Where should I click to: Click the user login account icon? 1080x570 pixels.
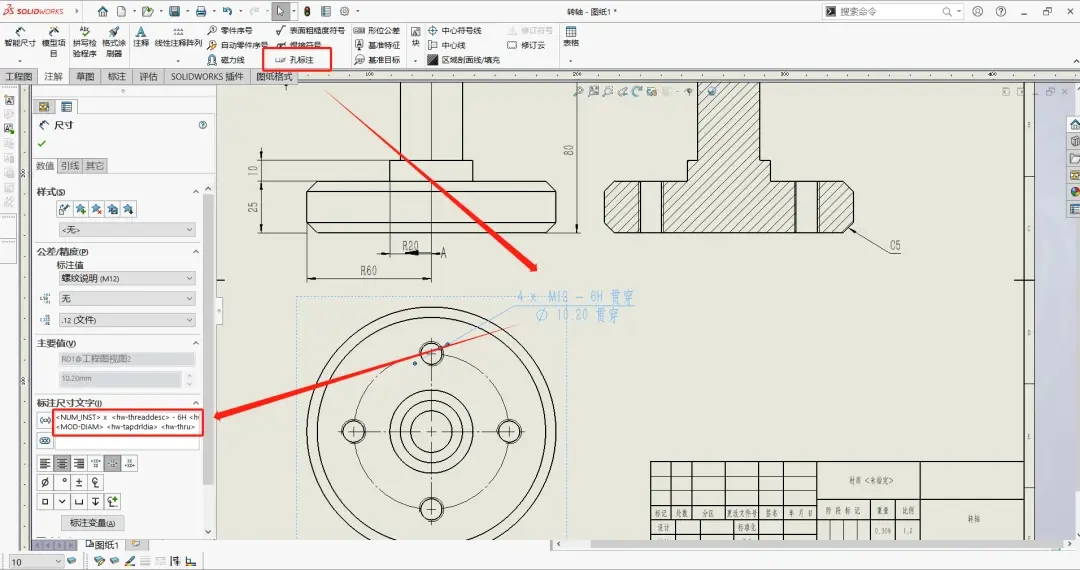pos(978,12)
